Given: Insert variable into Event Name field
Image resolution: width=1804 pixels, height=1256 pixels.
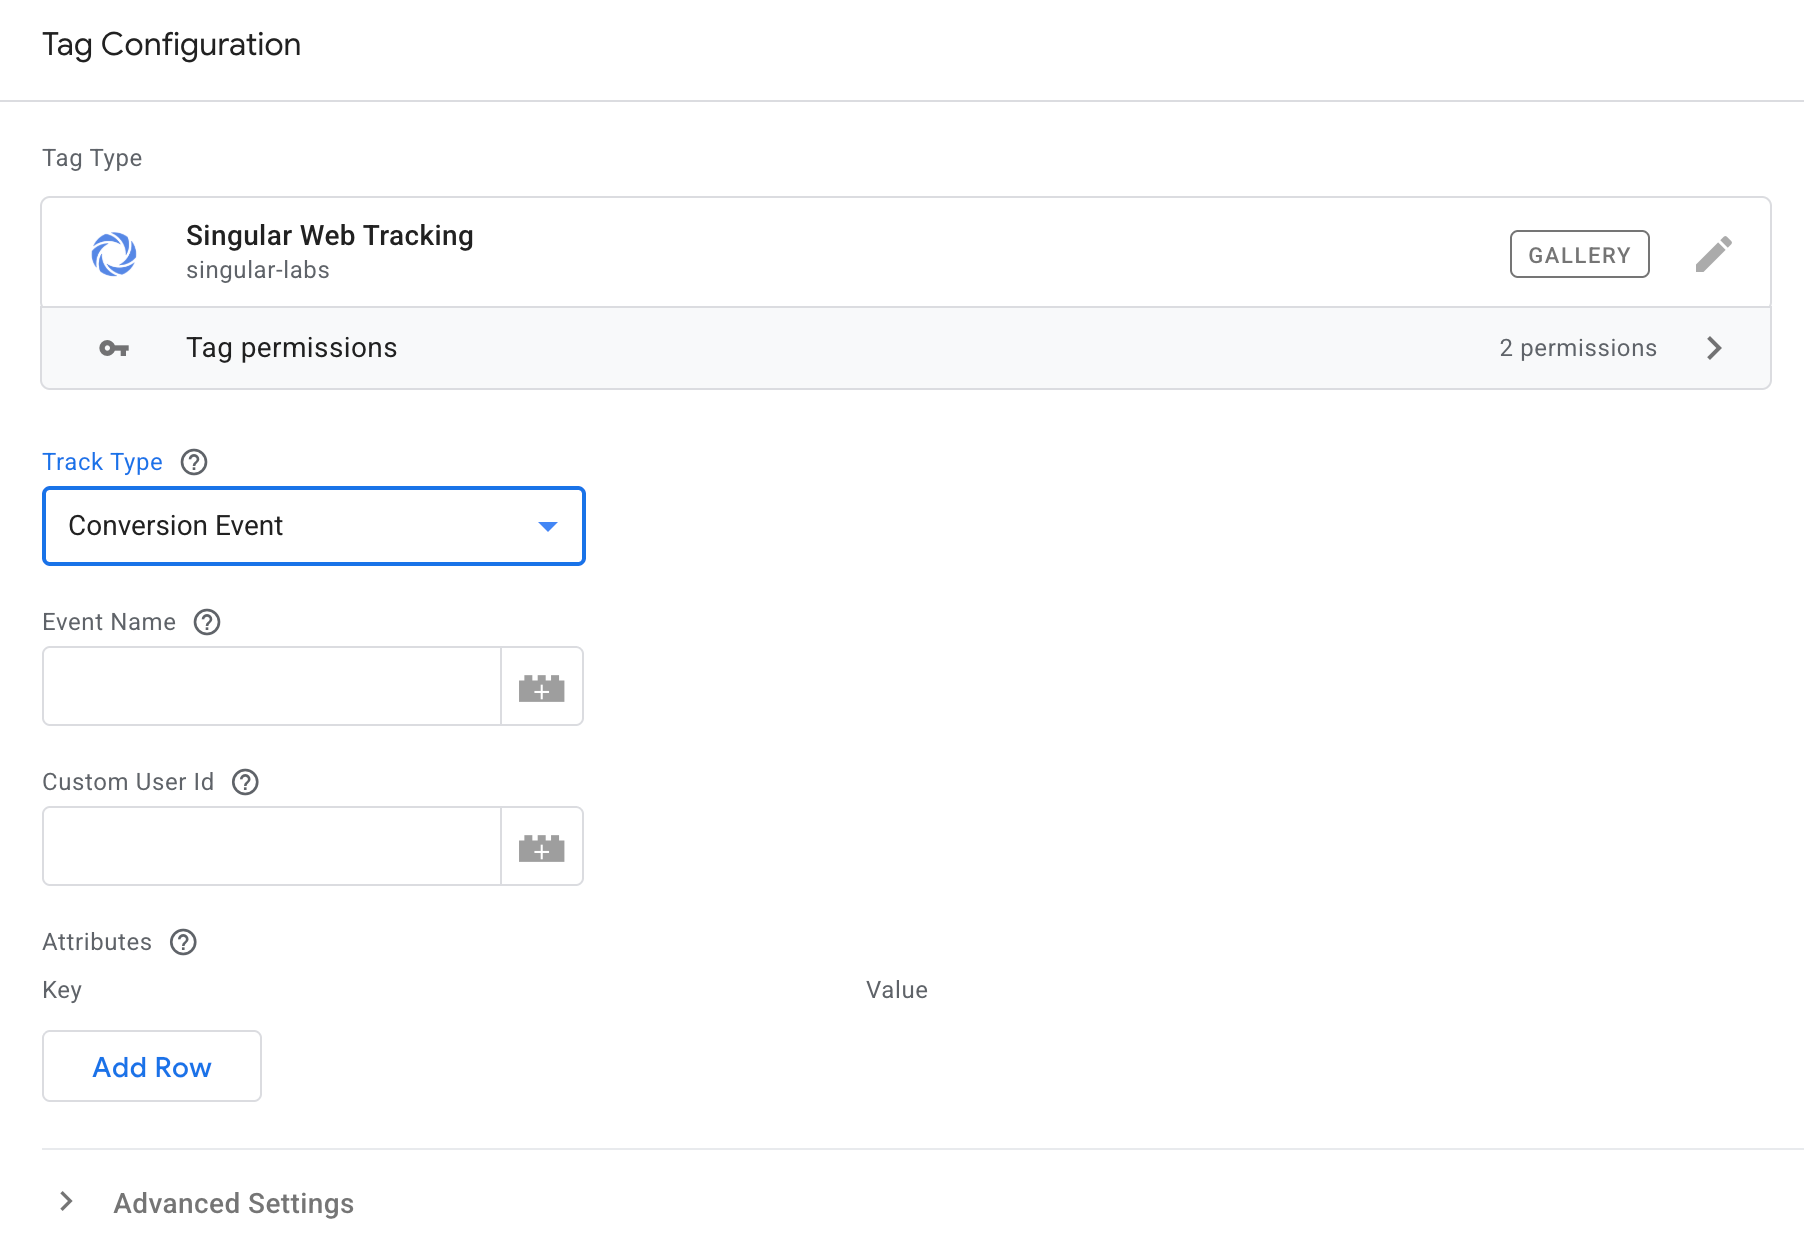Looking at the screenshot, I should click(x=542, y=687).
